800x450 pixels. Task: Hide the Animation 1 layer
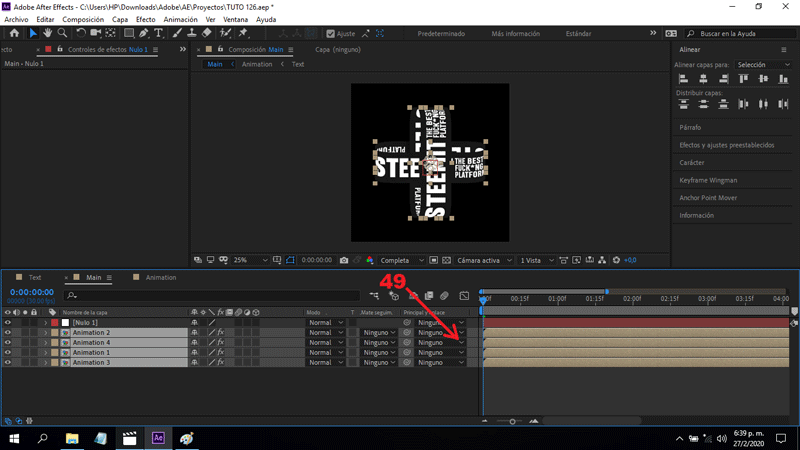pyautogui.click(x=7, y=353)
